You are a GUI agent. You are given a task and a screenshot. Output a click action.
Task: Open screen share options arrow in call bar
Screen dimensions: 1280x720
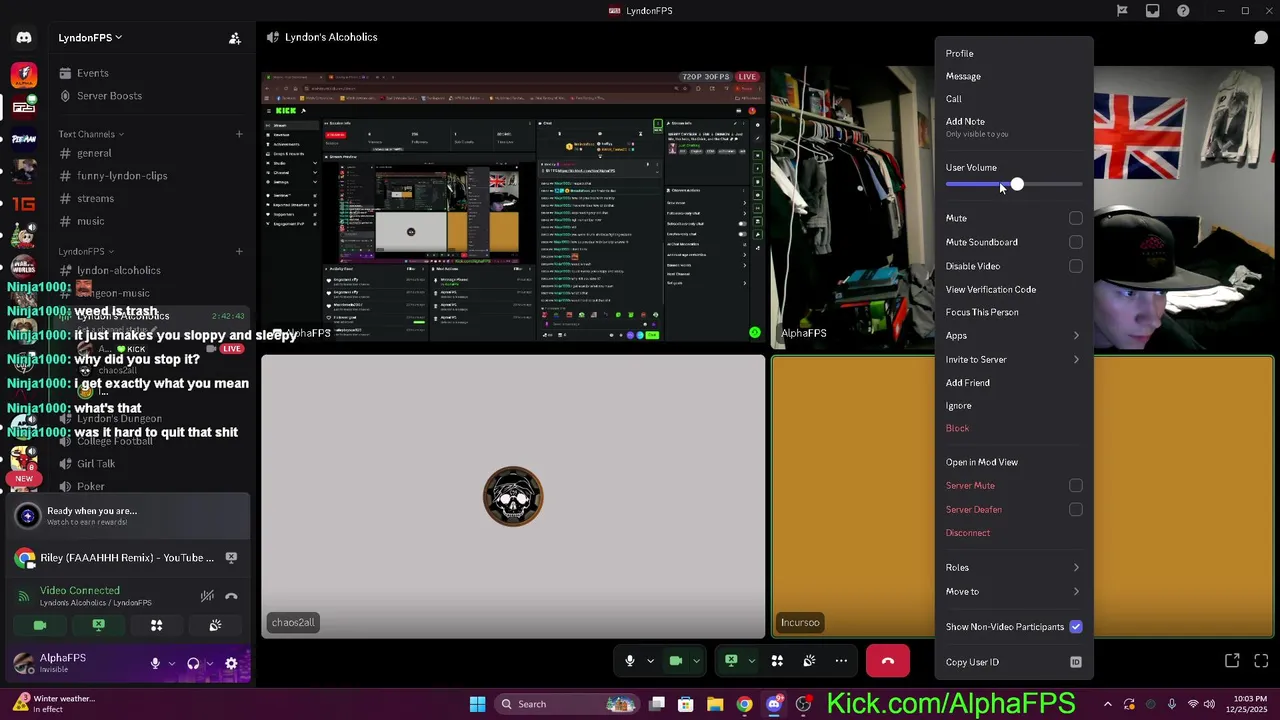751,661
